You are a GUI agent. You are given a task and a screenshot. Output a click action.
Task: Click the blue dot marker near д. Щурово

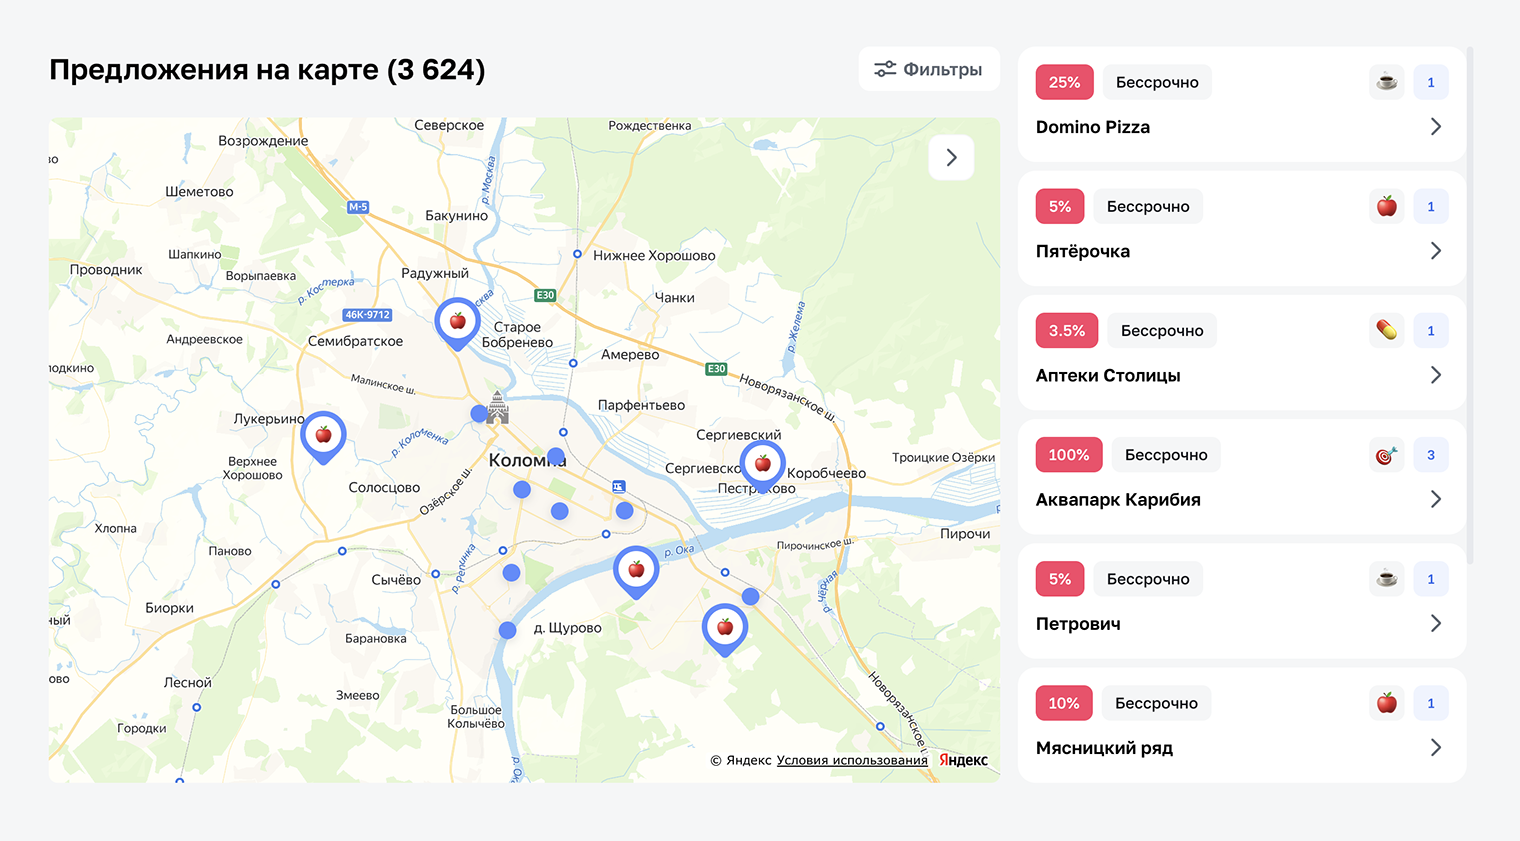(x=508, y=630)
